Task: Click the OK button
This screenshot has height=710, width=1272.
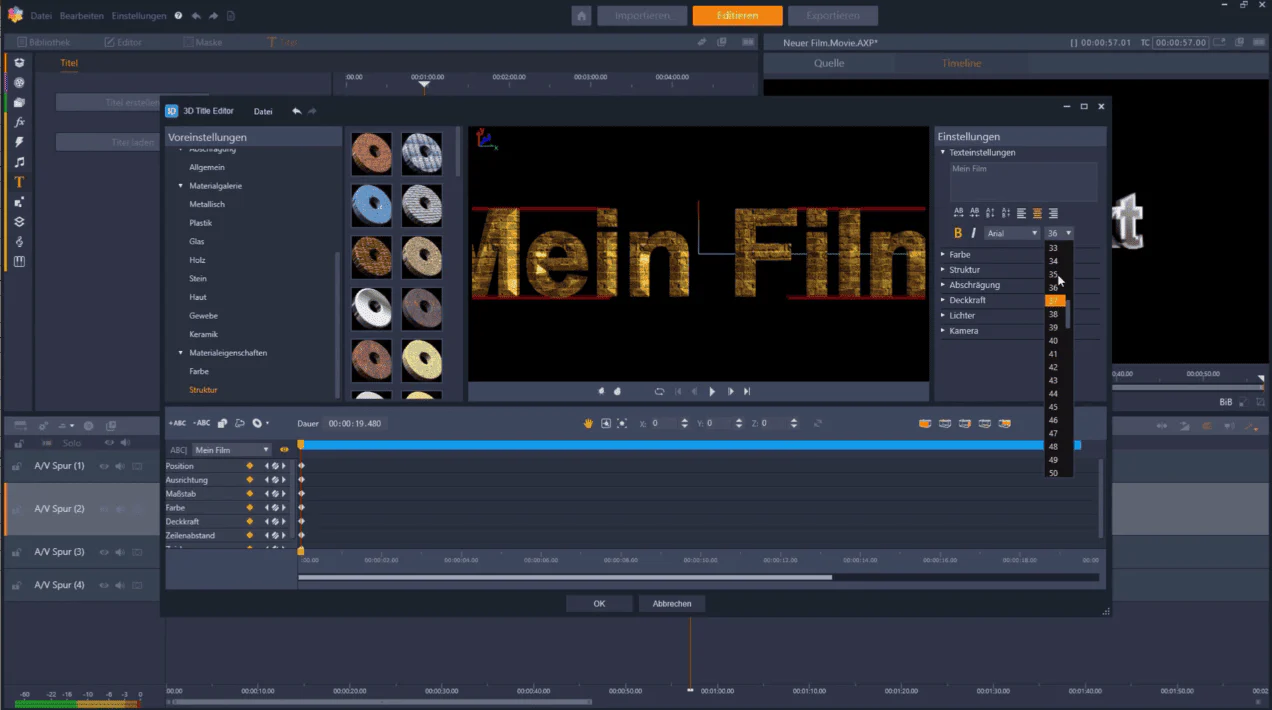Action: [x=599, y=604]
